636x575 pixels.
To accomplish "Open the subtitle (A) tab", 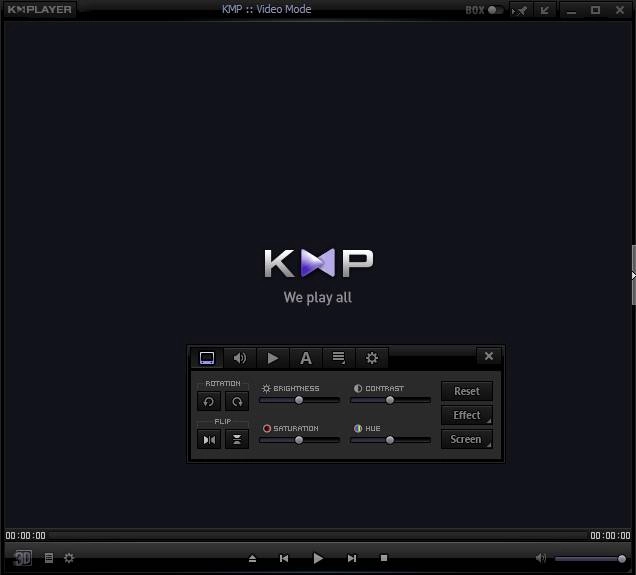I will point(306,358).
